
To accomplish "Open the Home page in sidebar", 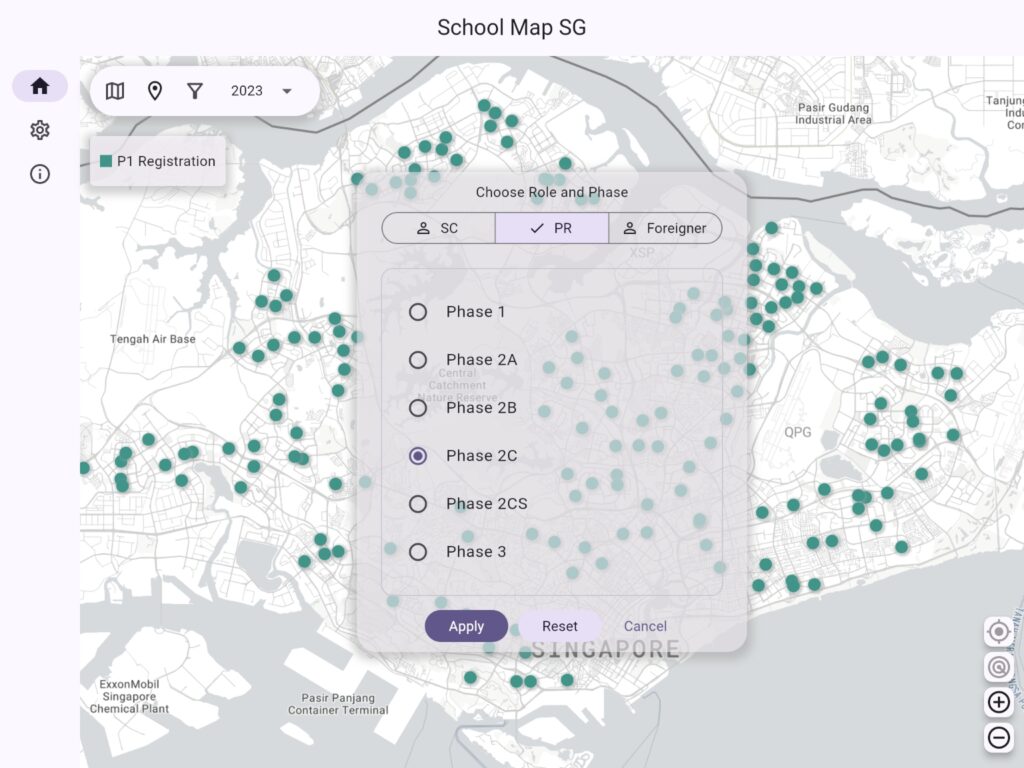I will coord(40,86).
